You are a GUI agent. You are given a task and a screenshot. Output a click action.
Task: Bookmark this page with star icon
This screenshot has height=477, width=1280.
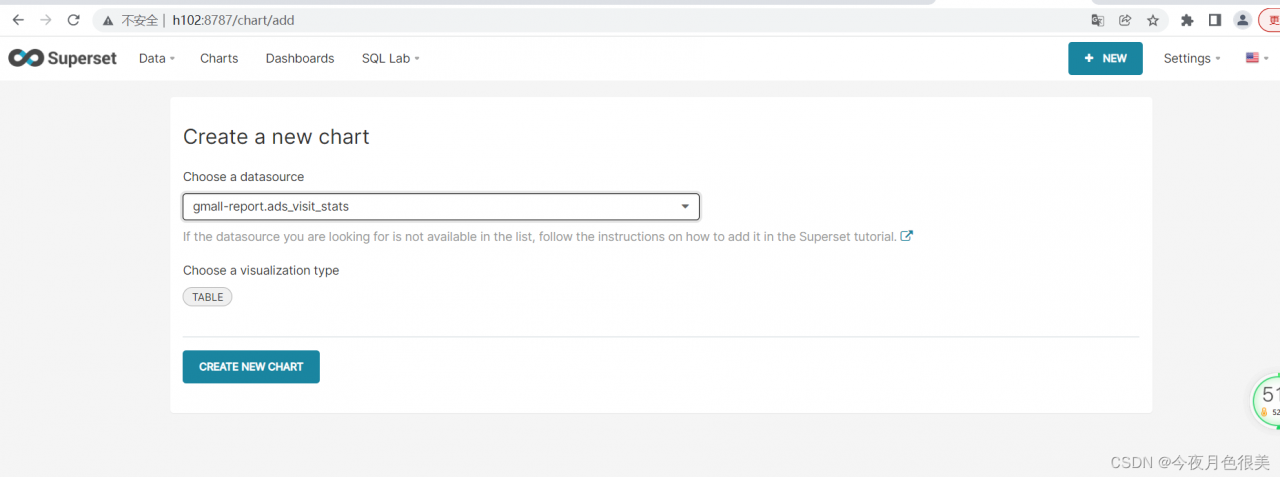(1153, 20)
